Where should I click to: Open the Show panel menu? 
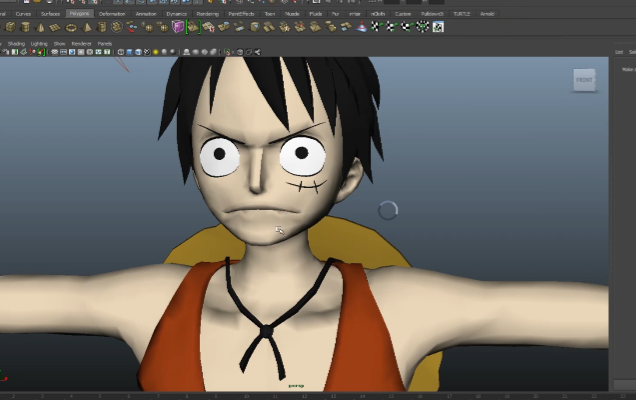coord(59,44)
